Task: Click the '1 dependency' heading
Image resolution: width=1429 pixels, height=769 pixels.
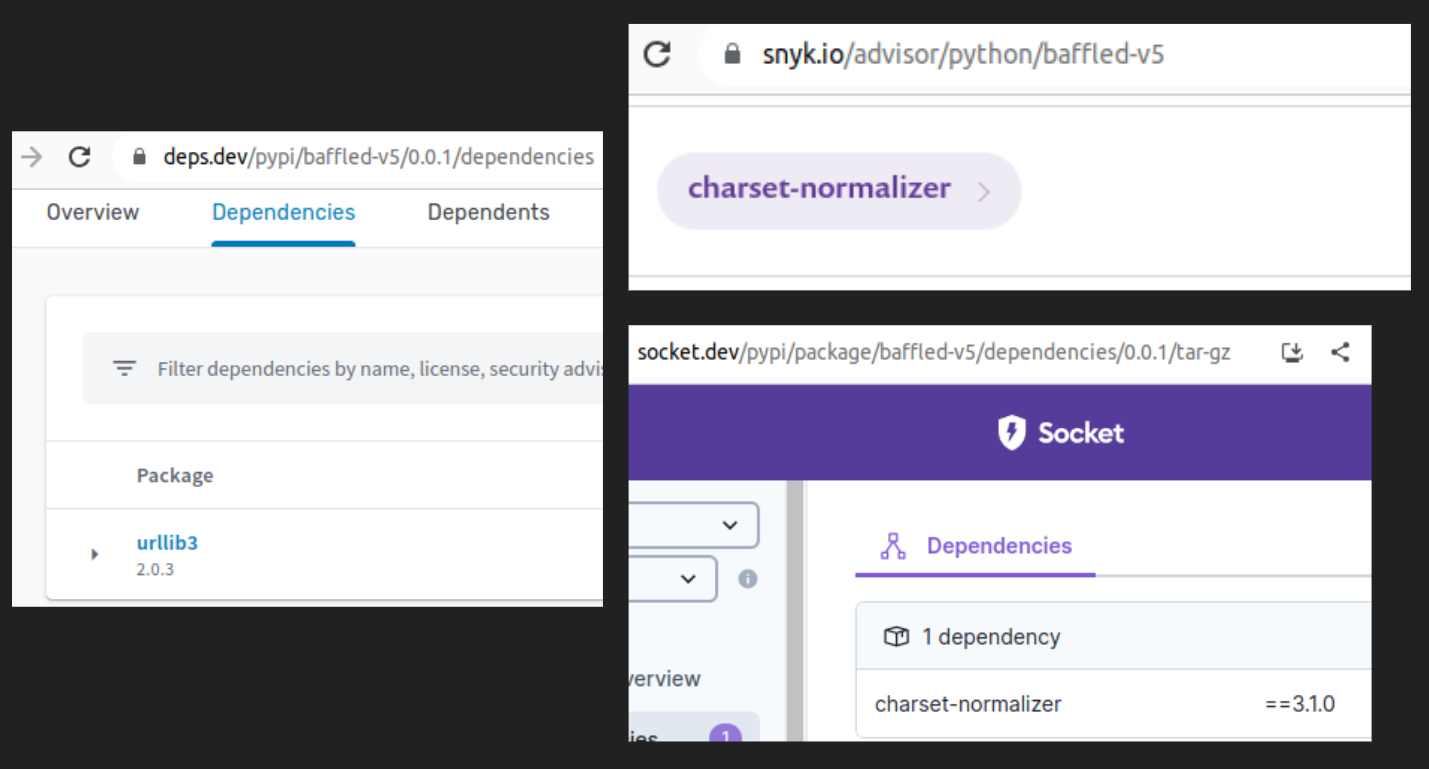Action: coord(991,637)
